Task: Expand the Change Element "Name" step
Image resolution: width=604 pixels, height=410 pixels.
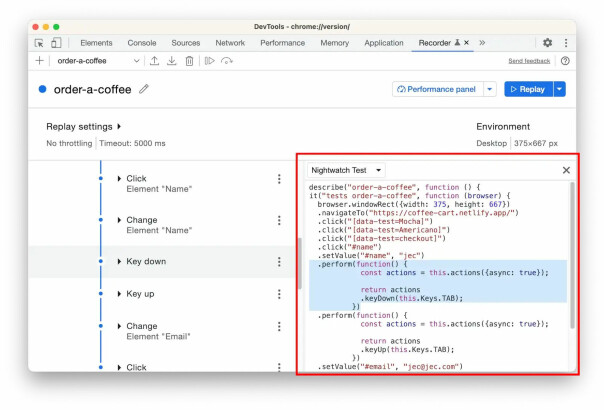Action: tap(119, 220)
